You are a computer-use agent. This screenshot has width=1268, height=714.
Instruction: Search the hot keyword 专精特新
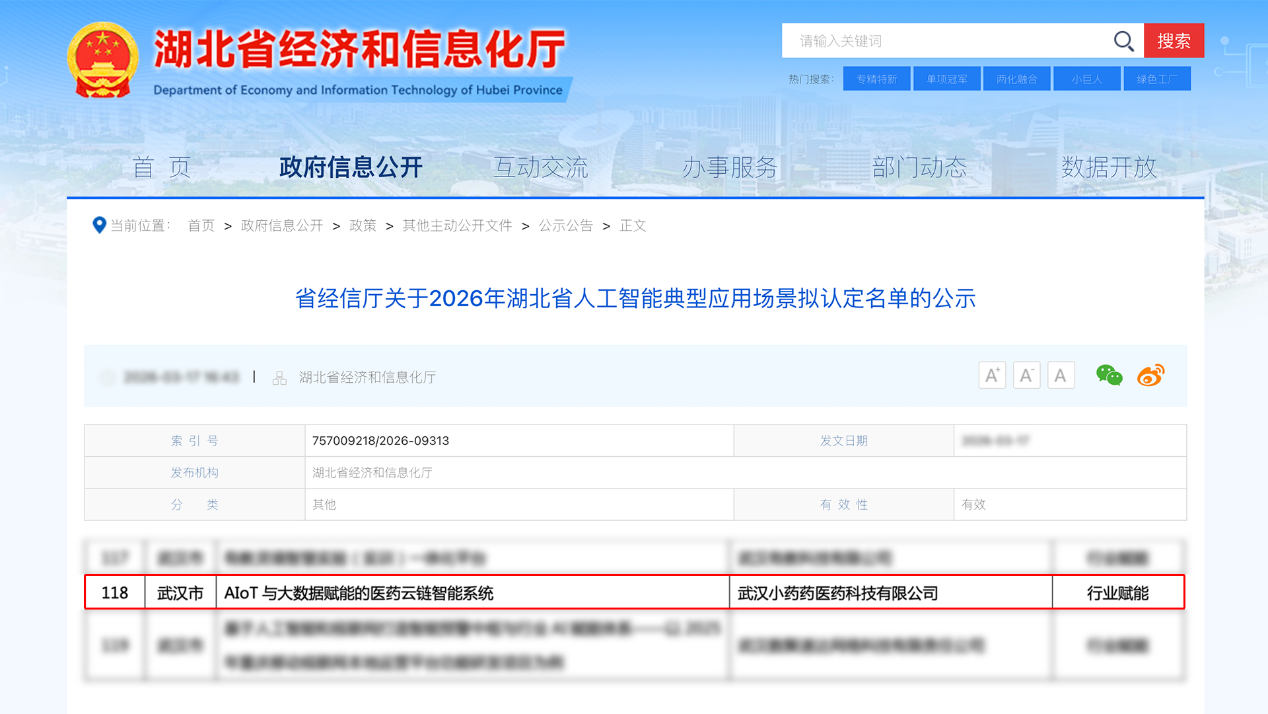tap(877, 78)
